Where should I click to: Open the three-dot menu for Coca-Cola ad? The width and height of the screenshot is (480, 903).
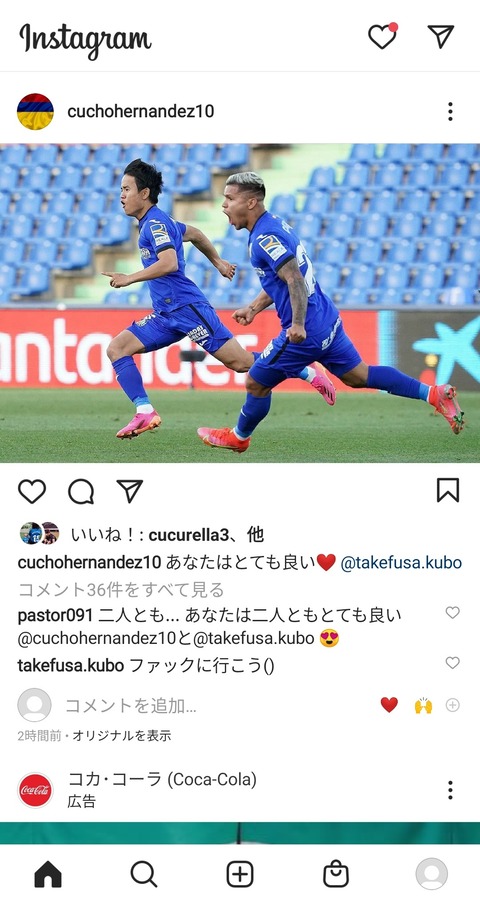[450, 790]
